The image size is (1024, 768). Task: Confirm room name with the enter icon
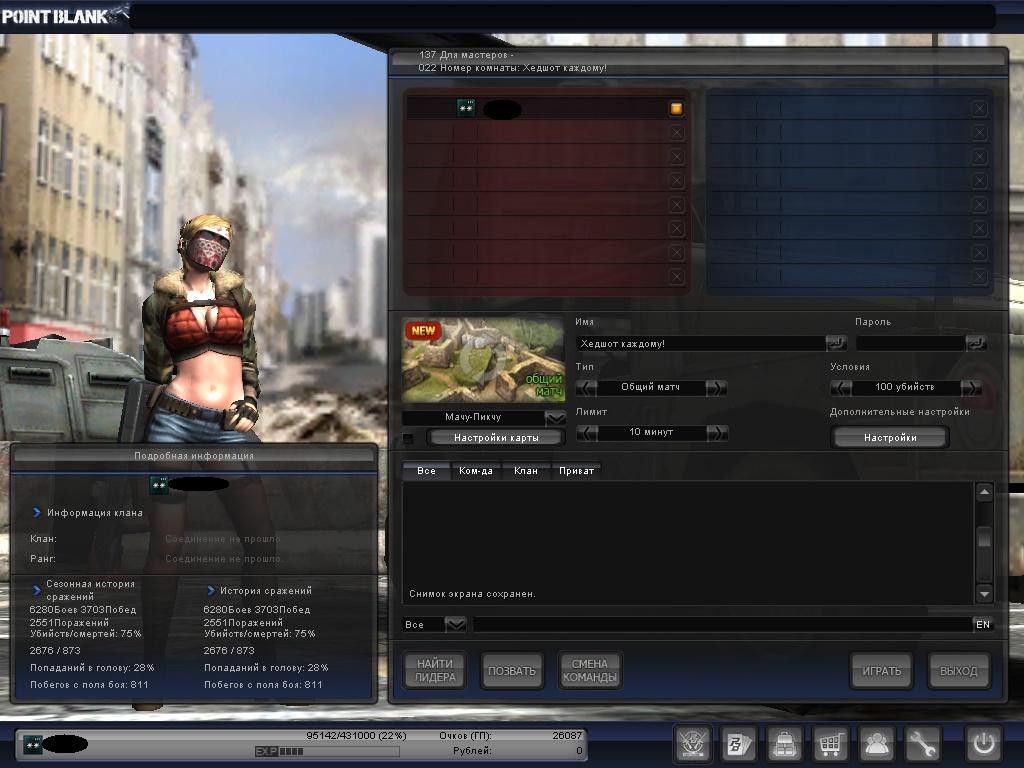tap(835, 343)
